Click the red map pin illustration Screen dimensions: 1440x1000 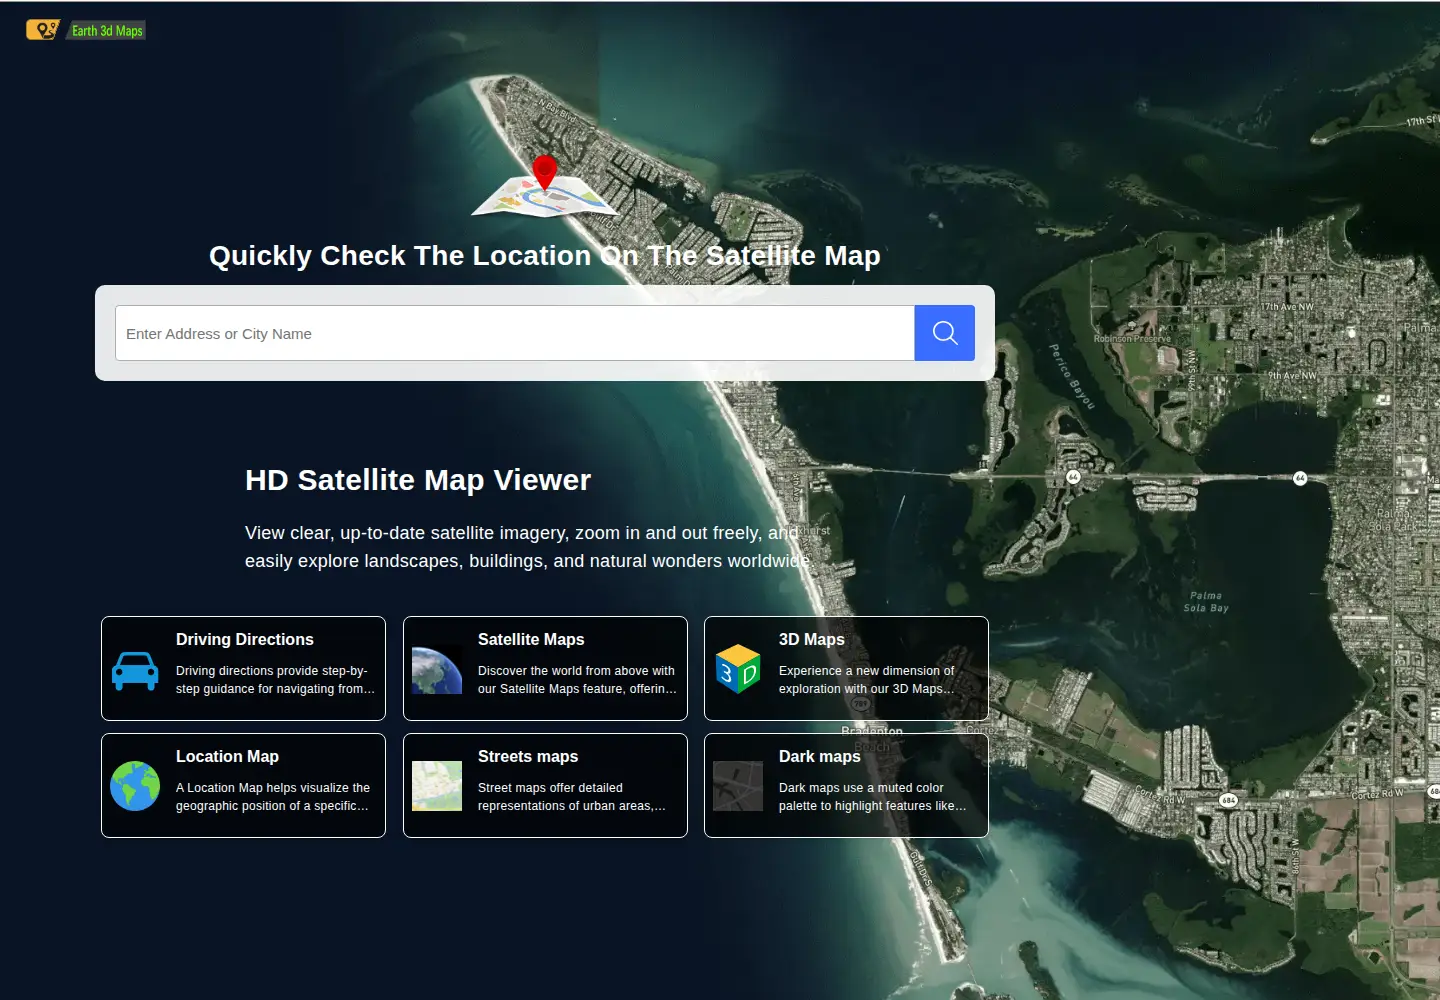pyautogui.click(x=545, y=186)
